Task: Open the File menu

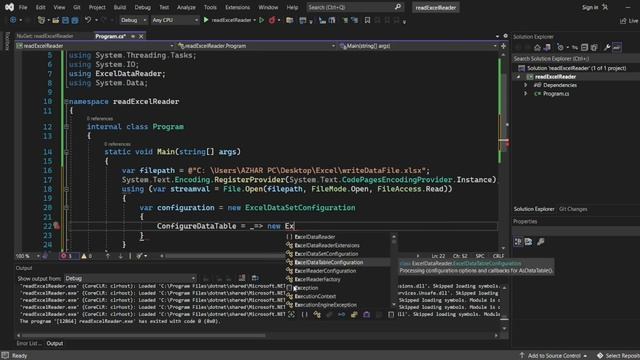Action: pos(23,7)
